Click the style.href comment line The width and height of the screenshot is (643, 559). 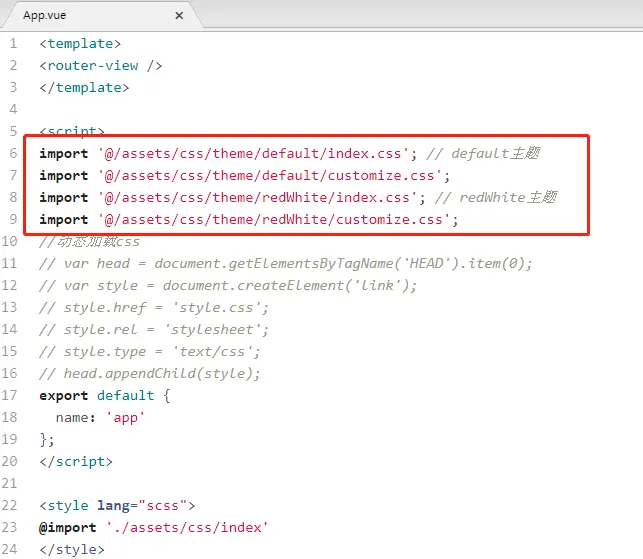click(x=154, y=308)
